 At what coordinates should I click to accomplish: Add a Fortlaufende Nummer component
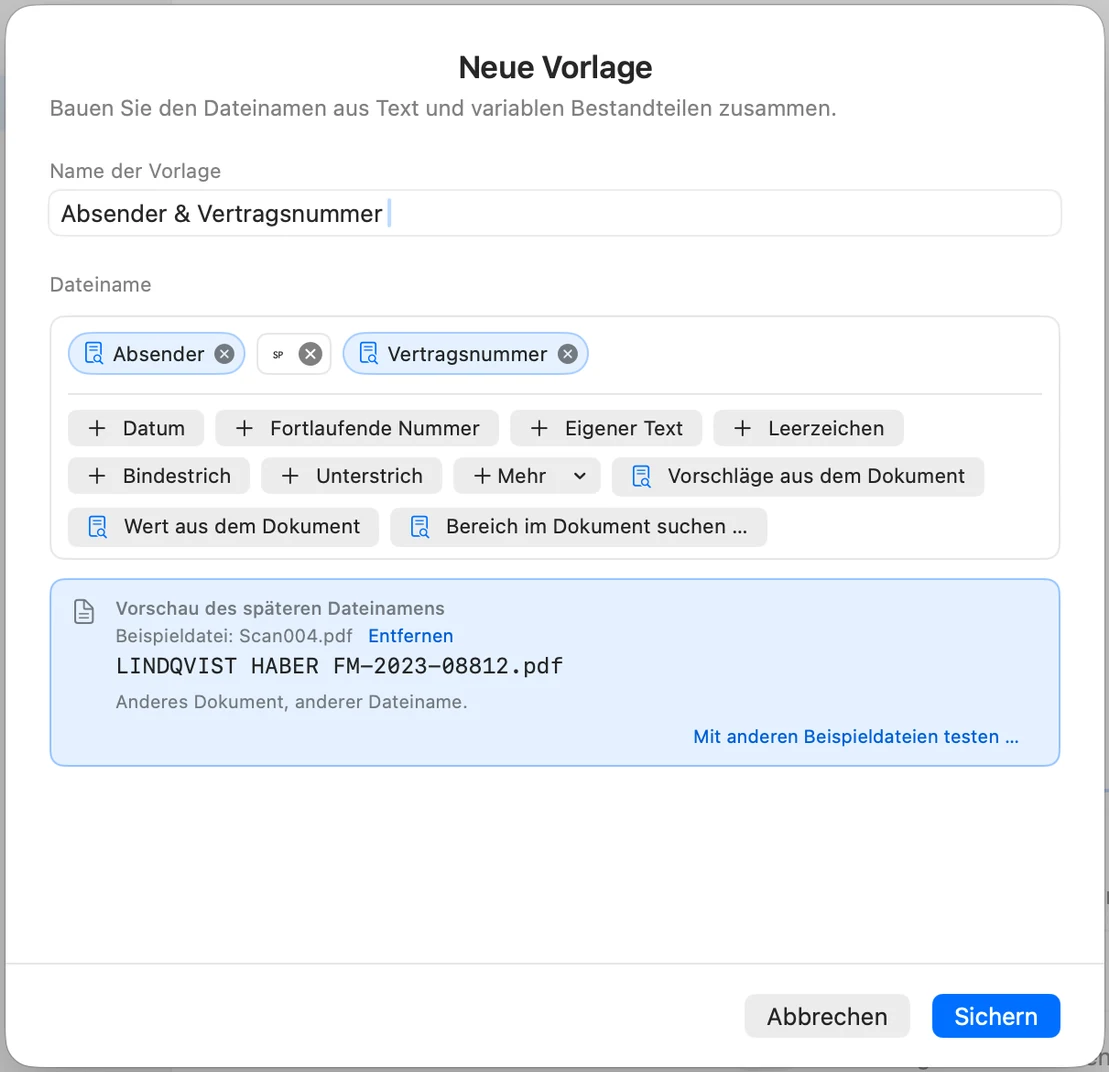click(357, 428)
